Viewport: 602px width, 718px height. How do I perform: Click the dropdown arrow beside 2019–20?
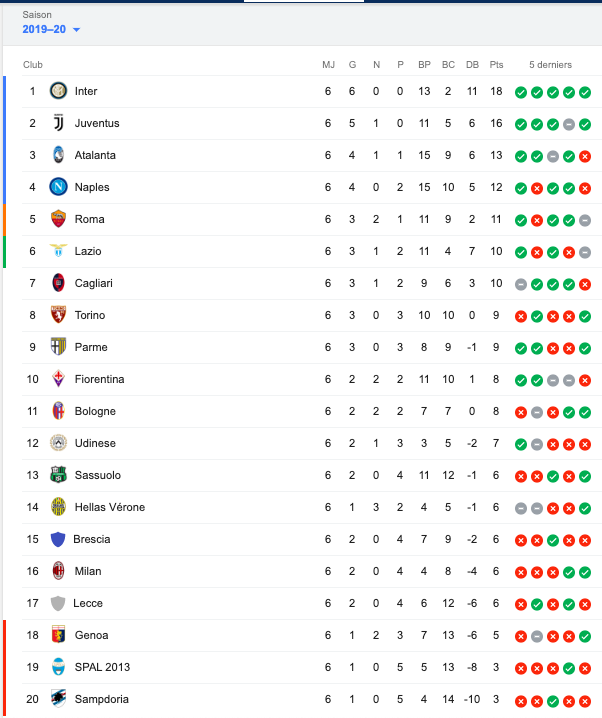76,30
